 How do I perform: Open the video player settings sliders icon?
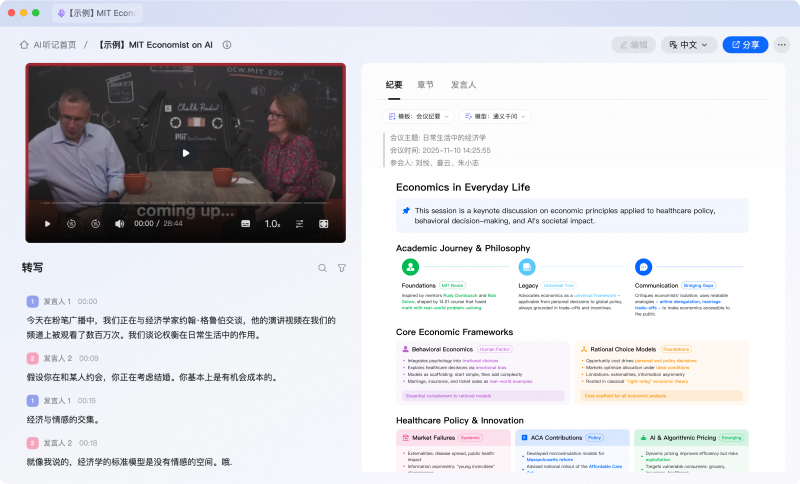(298, 224)
